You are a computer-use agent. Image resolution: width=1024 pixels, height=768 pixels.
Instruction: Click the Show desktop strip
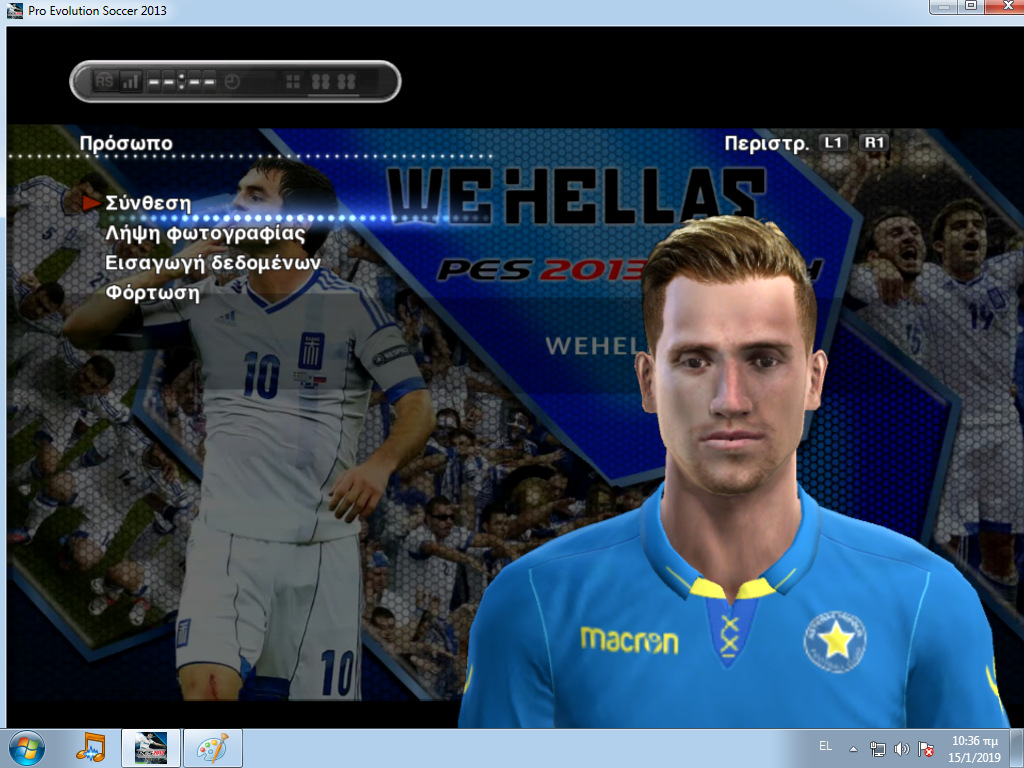tap(1018, 748)
